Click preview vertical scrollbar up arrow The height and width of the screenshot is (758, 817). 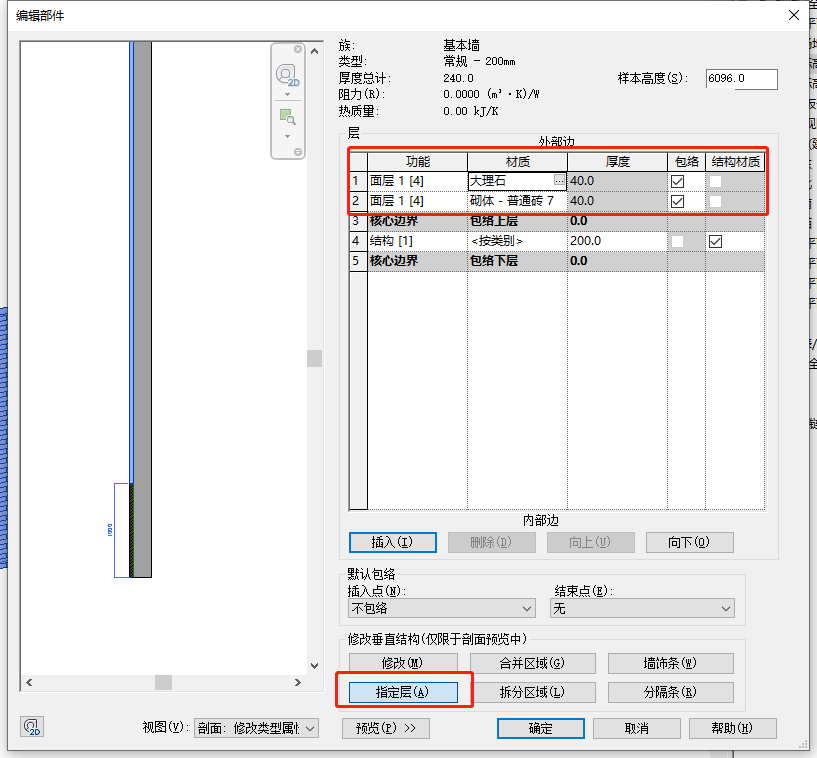(x=314, y=51)
